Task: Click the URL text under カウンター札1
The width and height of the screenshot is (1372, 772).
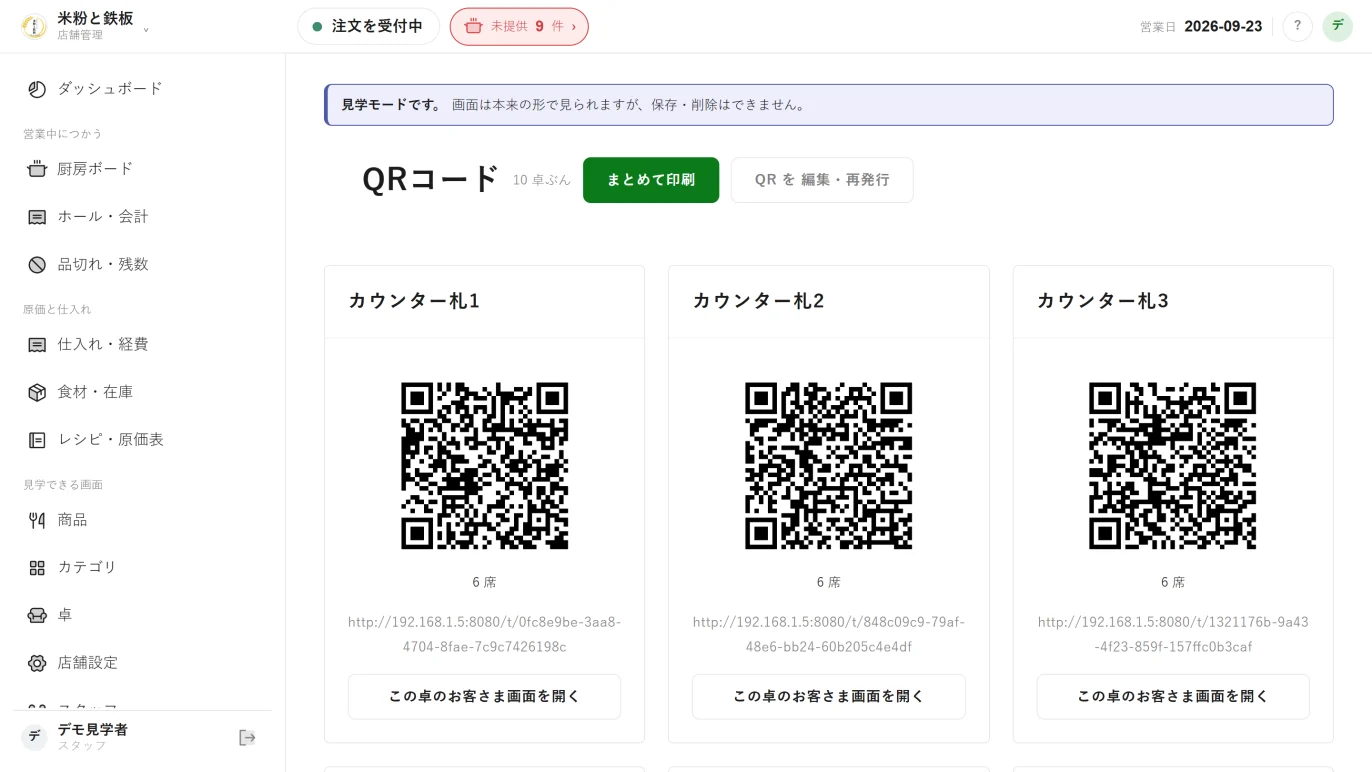Action: (484, 634)
